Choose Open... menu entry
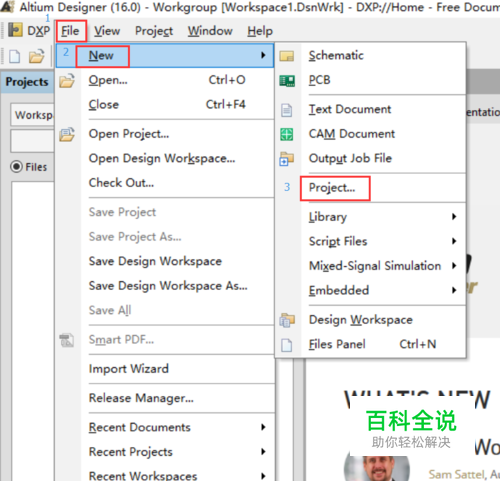The width and height of the screenshot is (500, 481). pos(165,80)
